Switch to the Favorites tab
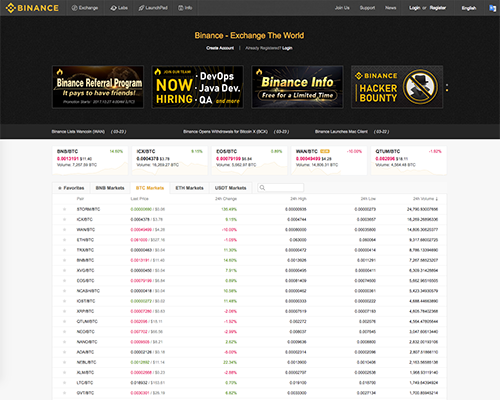This screenshot has width=500, height=400. (71, 188)
